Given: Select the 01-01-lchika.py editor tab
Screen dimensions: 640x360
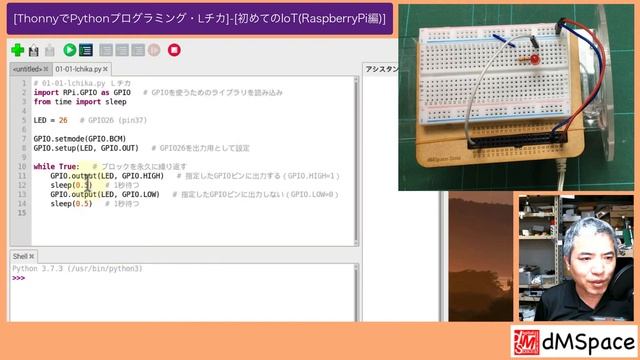Looking at the screenshot, I should (78, 69).
